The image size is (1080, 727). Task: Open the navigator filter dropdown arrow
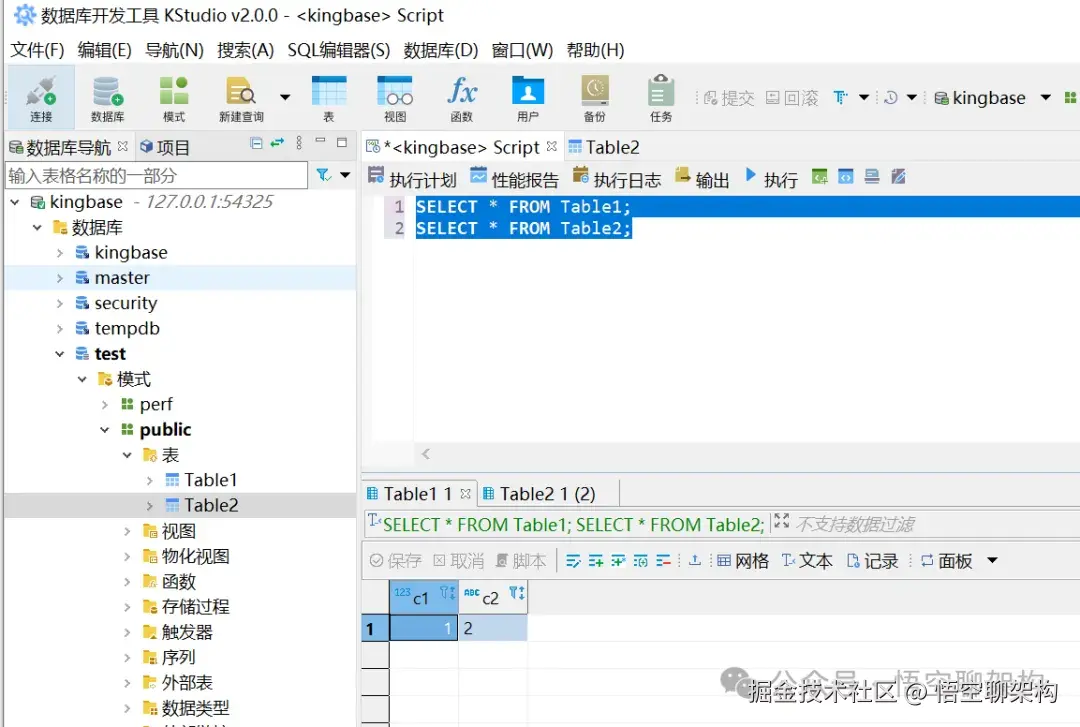(345, 175)
